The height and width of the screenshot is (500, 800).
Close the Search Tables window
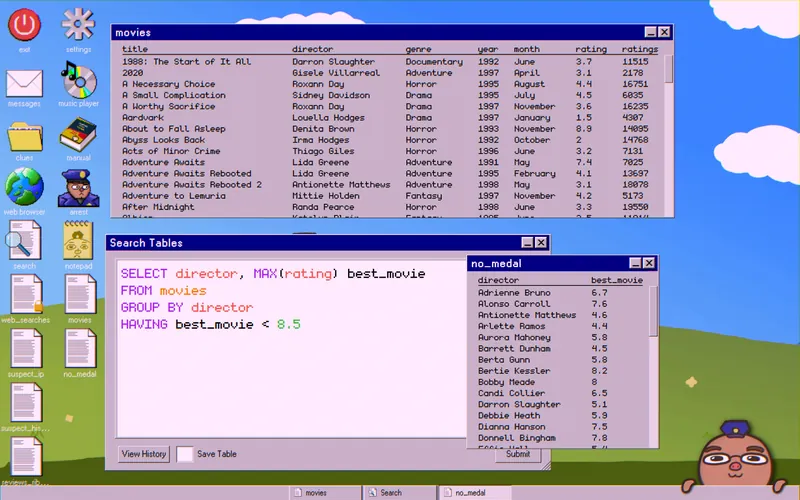(x=541, y=242)
